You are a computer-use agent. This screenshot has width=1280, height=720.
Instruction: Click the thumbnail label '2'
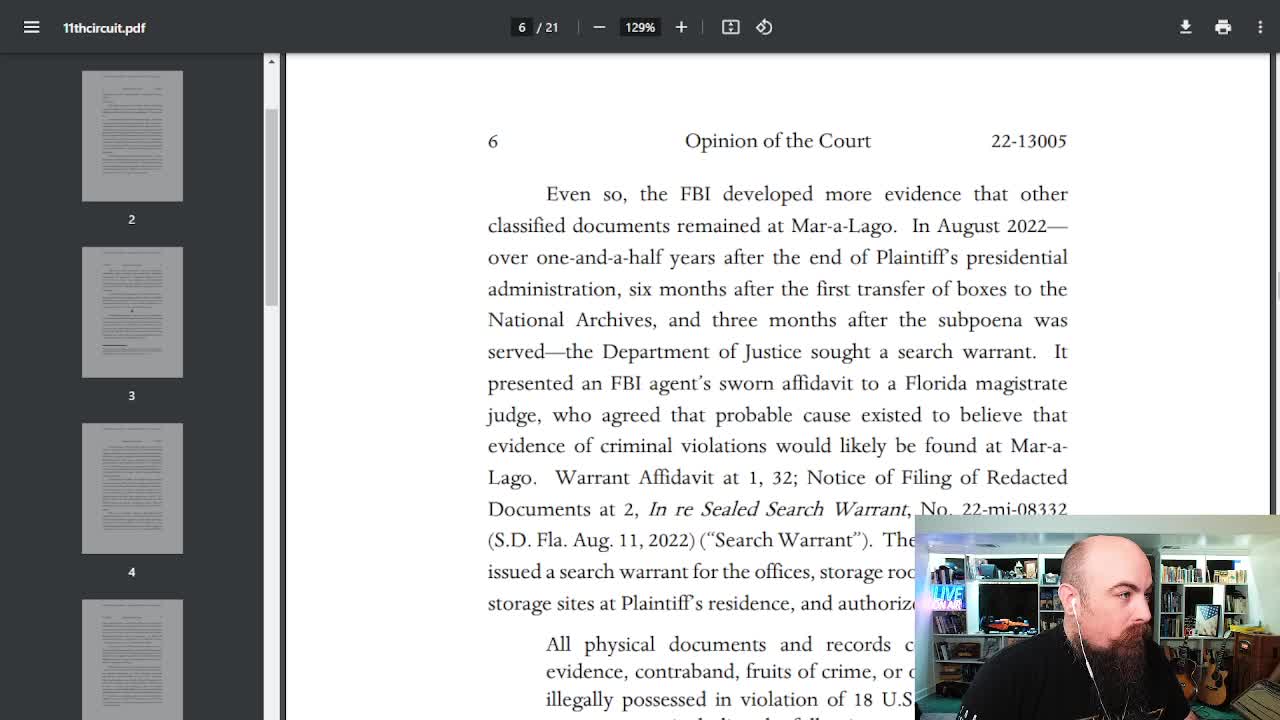(131, 219)
